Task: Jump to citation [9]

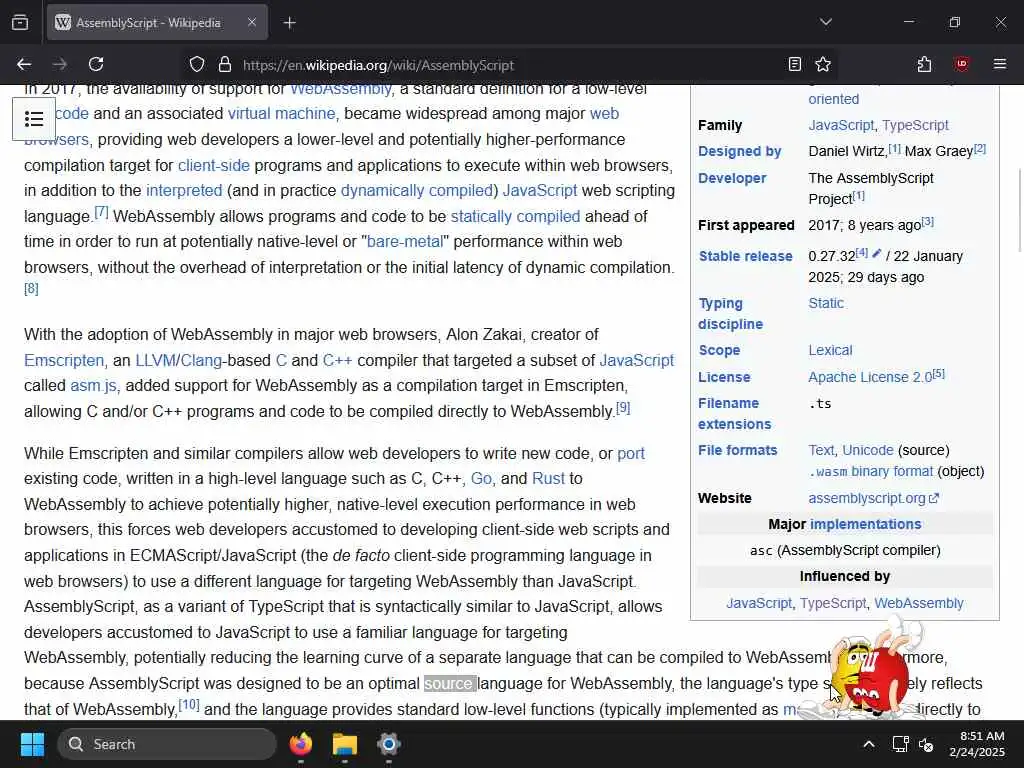Action: (624, 408)
